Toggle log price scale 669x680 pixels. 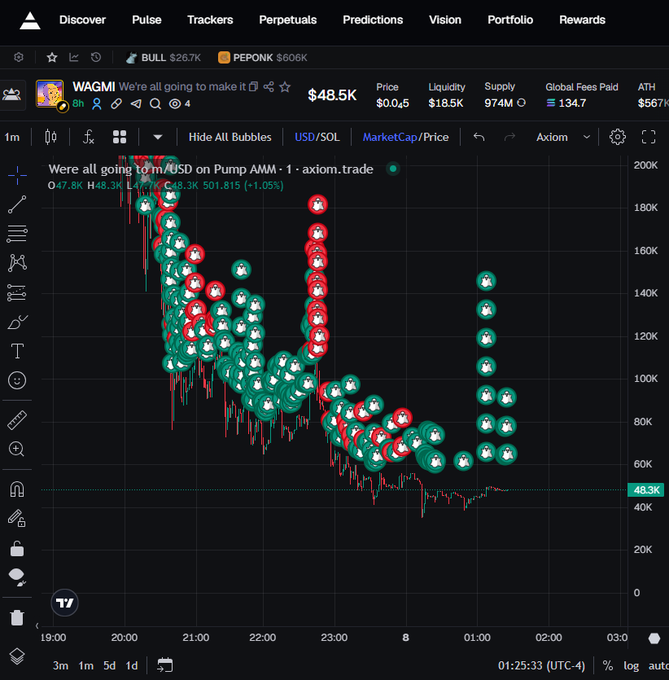coord(631,666)
